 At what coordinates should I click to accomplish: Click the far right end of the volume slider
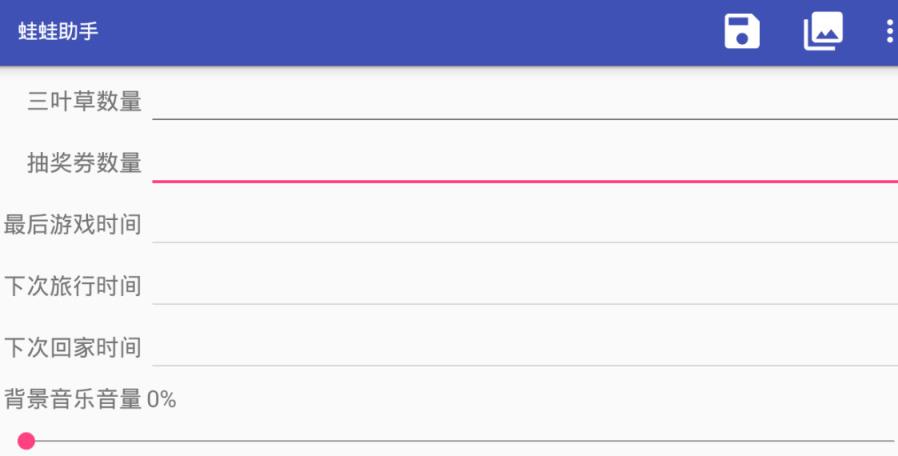890,441
